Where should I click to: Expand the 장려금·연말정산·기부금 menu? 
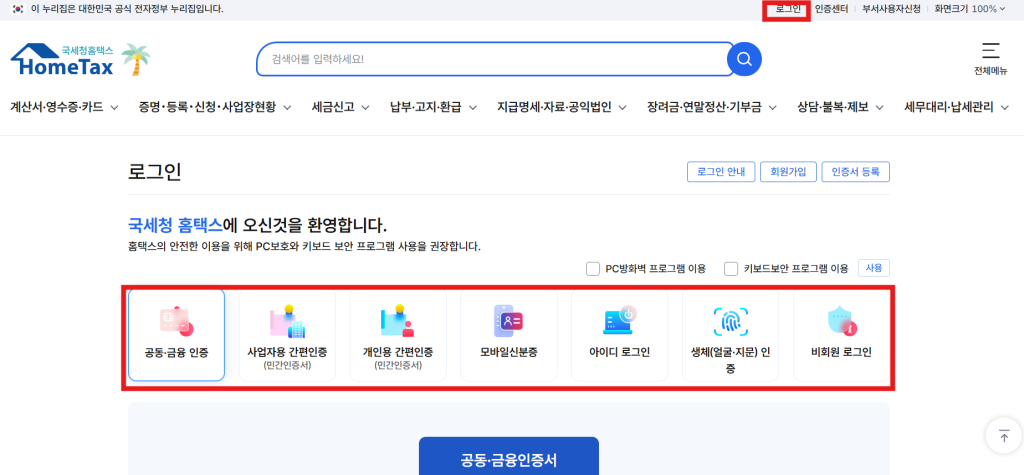click(x=712, y=107)
